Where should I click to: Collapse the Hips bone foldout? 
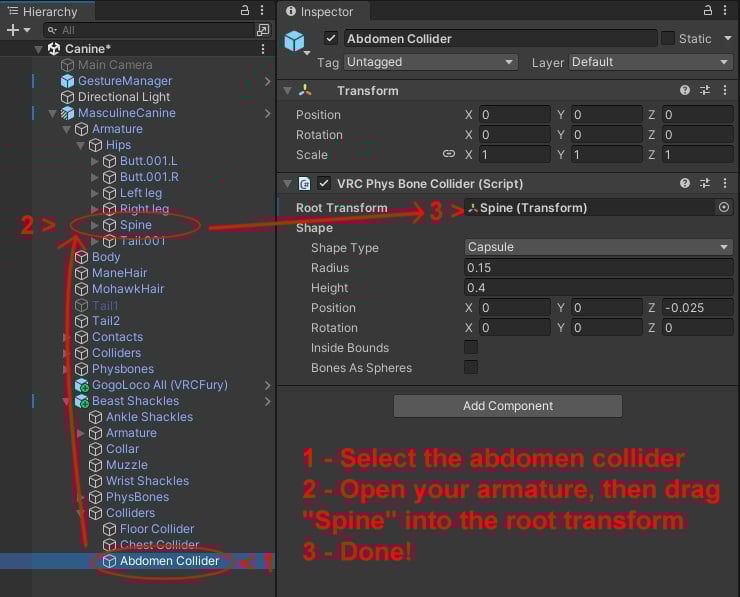coord(80,145)
